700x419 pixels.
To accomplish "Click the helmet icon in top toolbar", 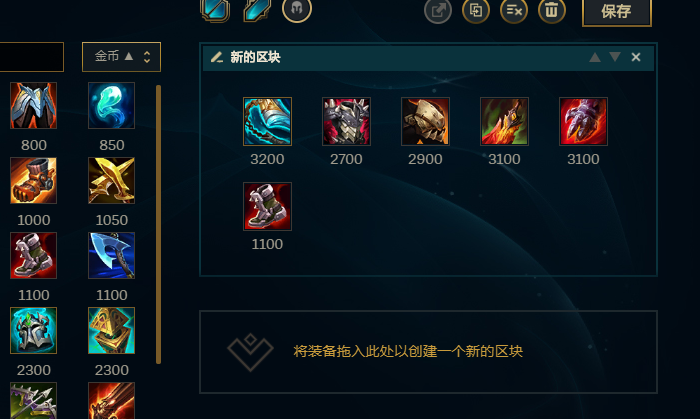I will (297, 9).
